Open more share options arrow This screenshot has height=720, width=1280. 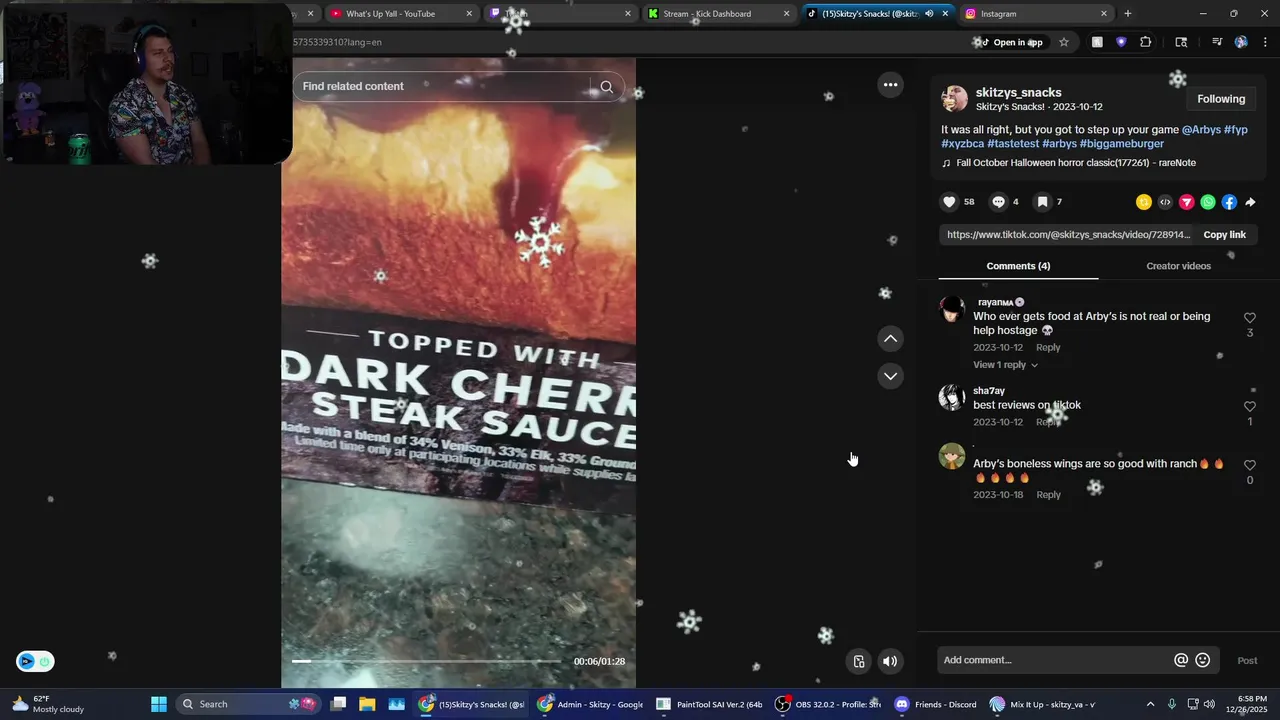[1250, 202]
